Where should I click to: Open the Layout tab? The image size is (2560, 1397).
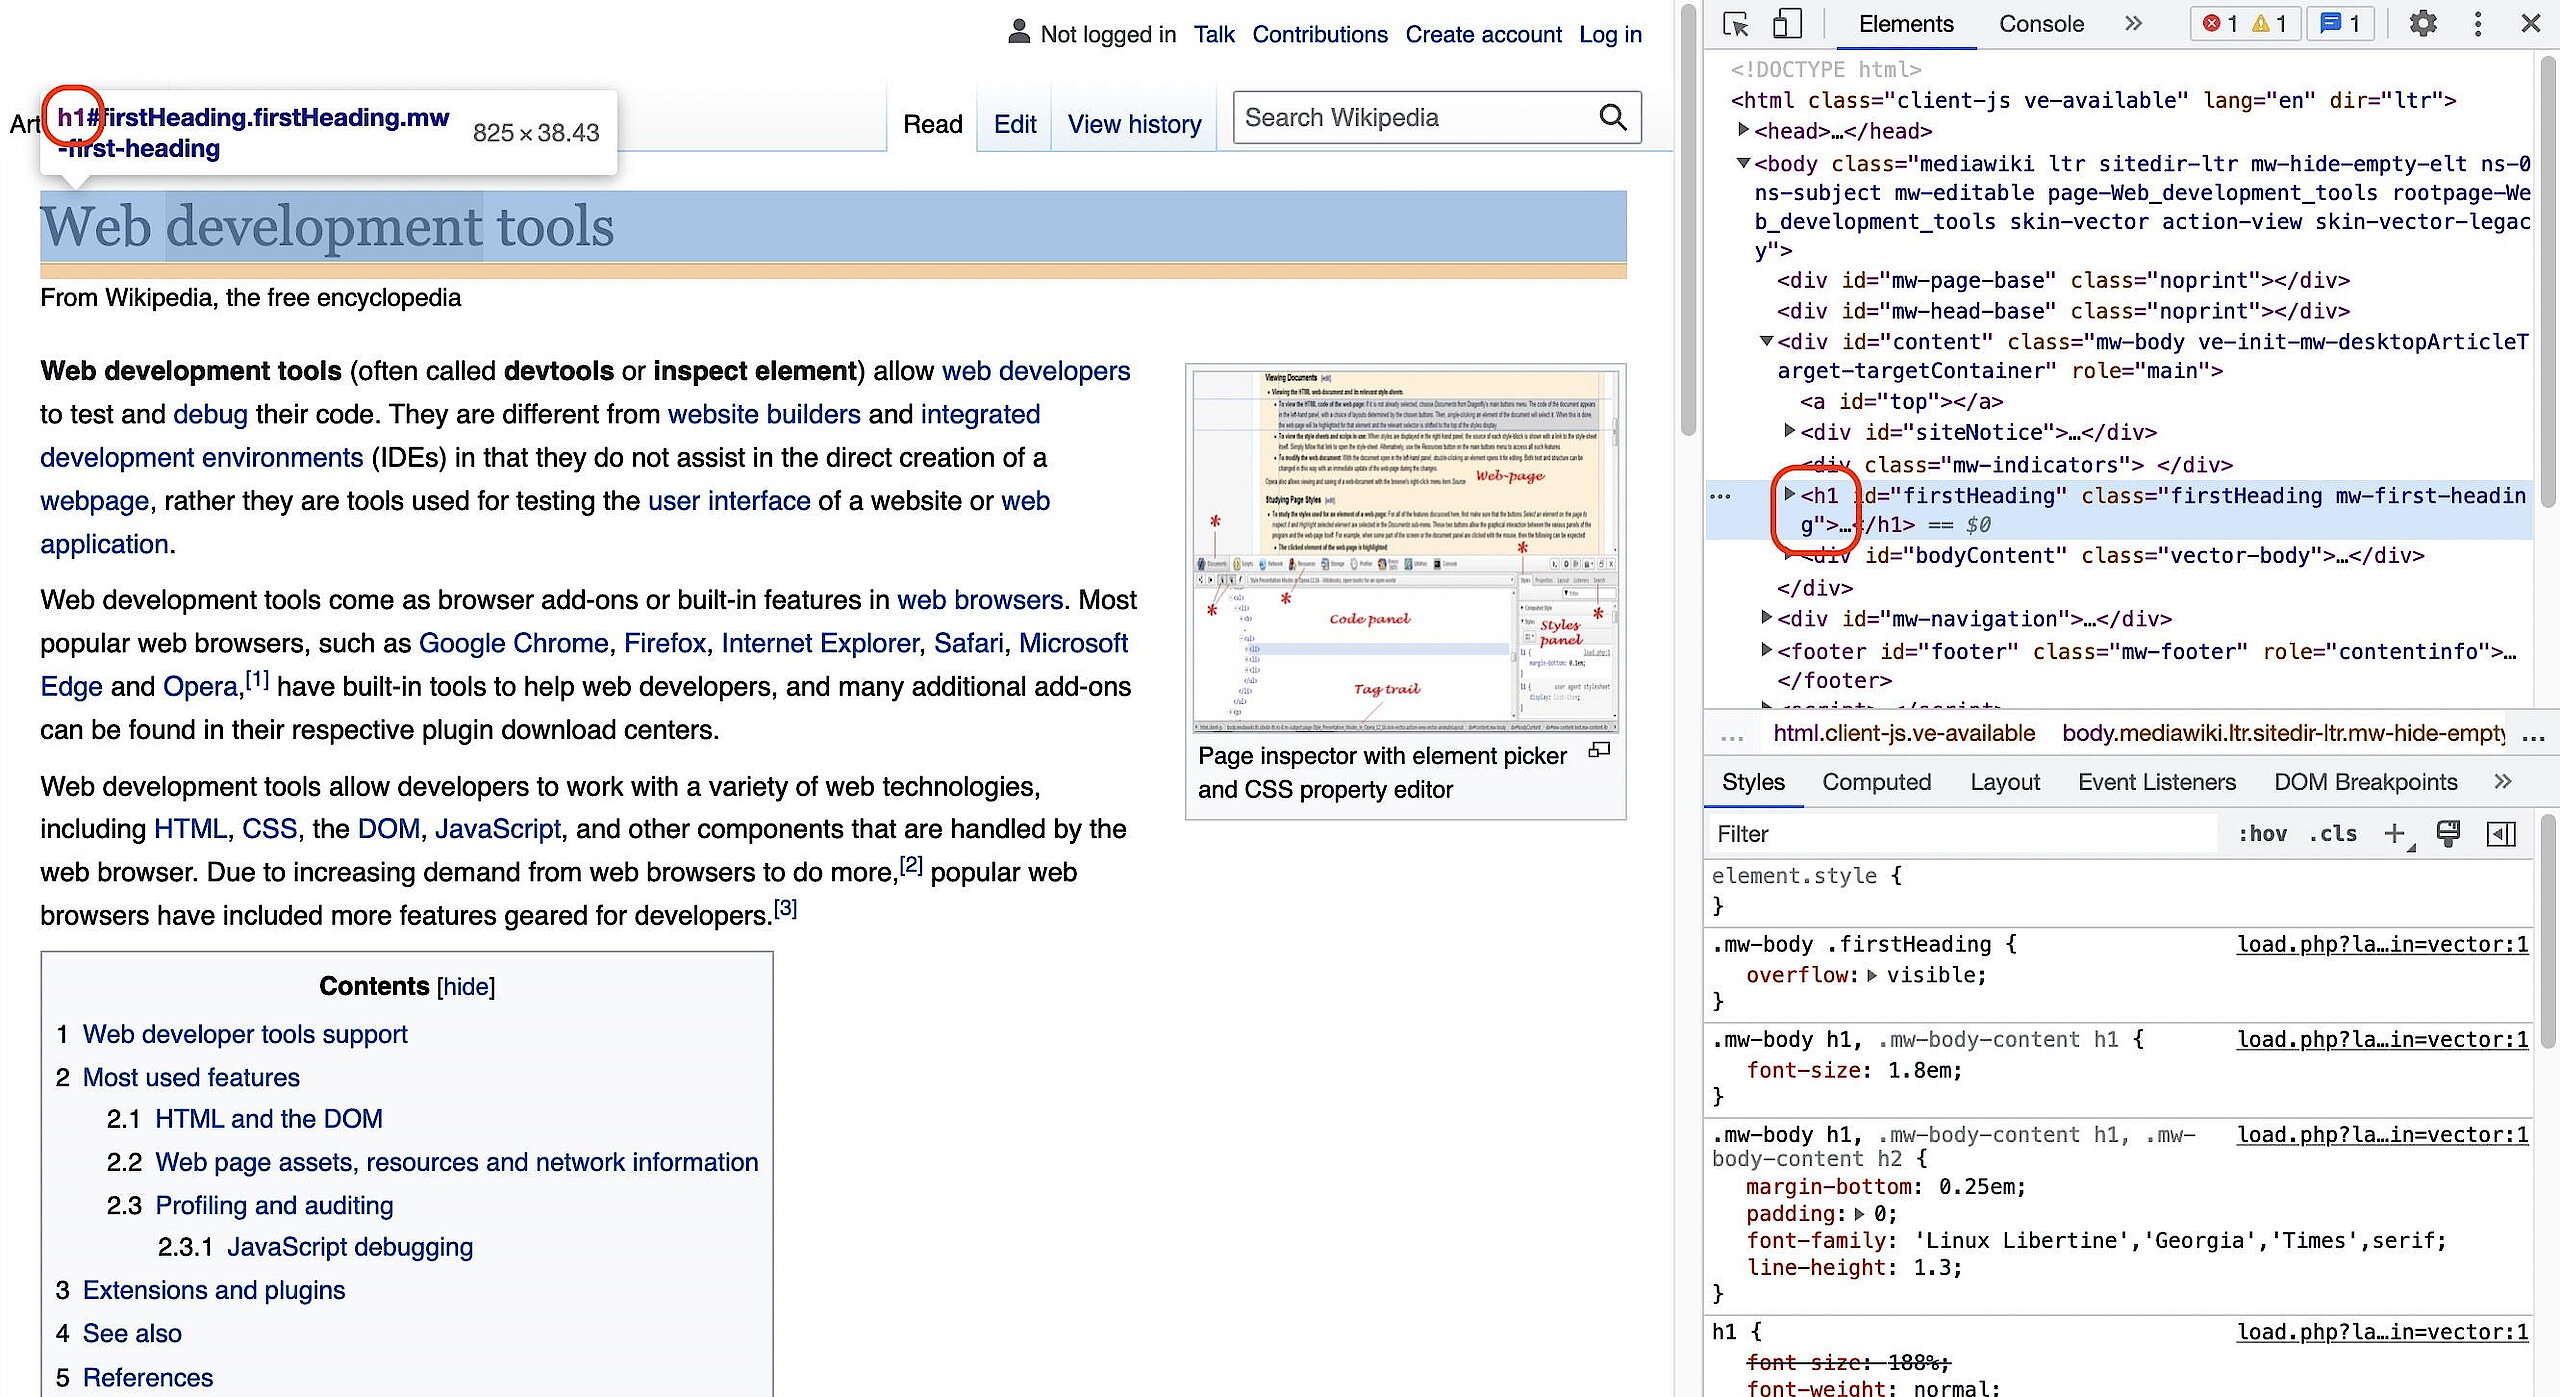2004,782
